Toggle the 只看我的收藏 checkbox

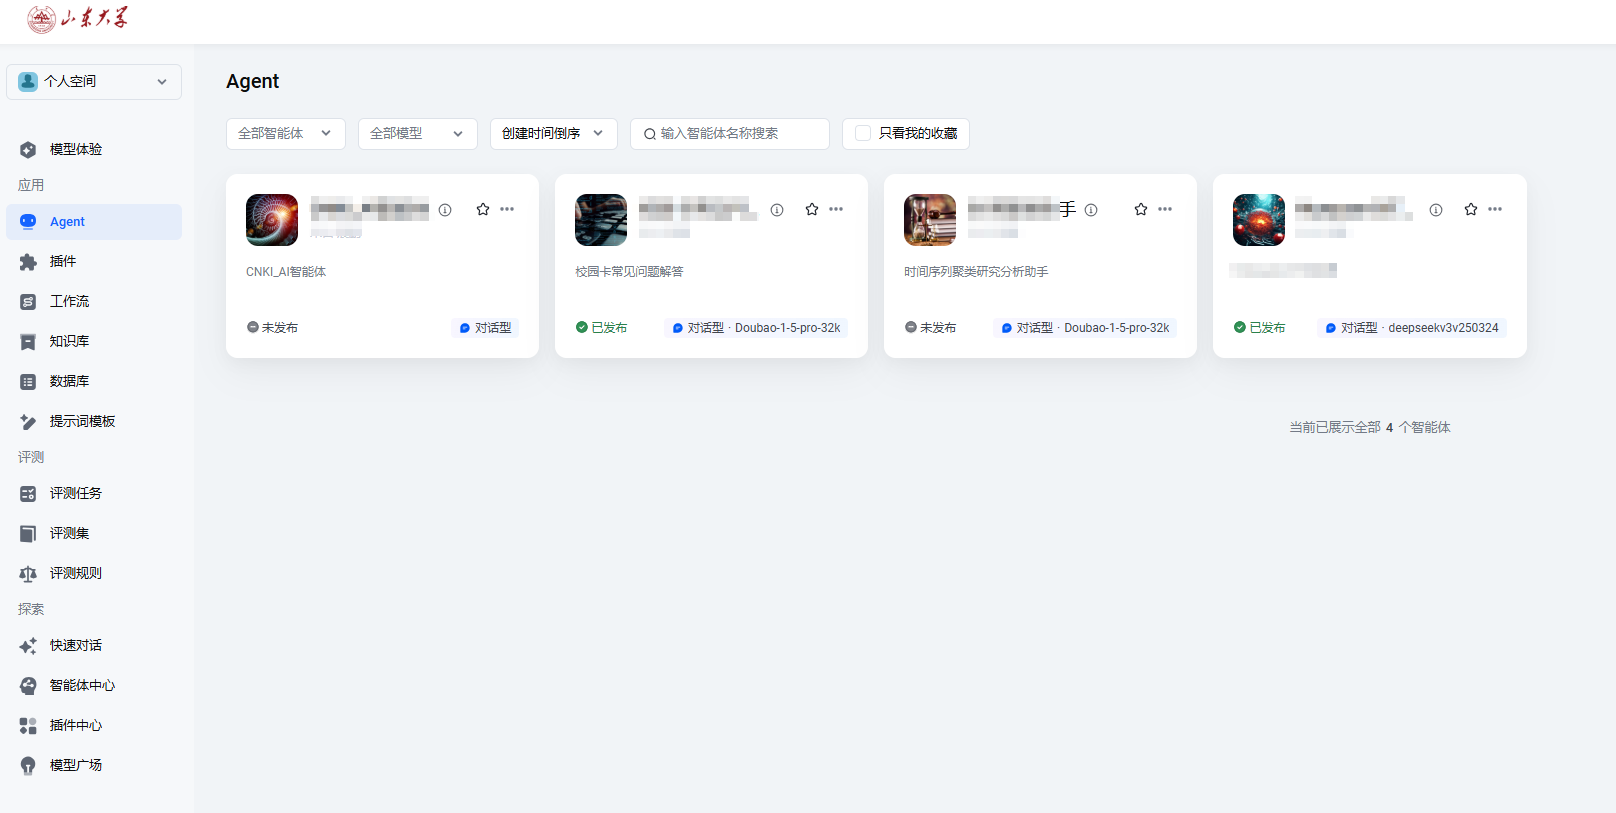tap(863, 133)
